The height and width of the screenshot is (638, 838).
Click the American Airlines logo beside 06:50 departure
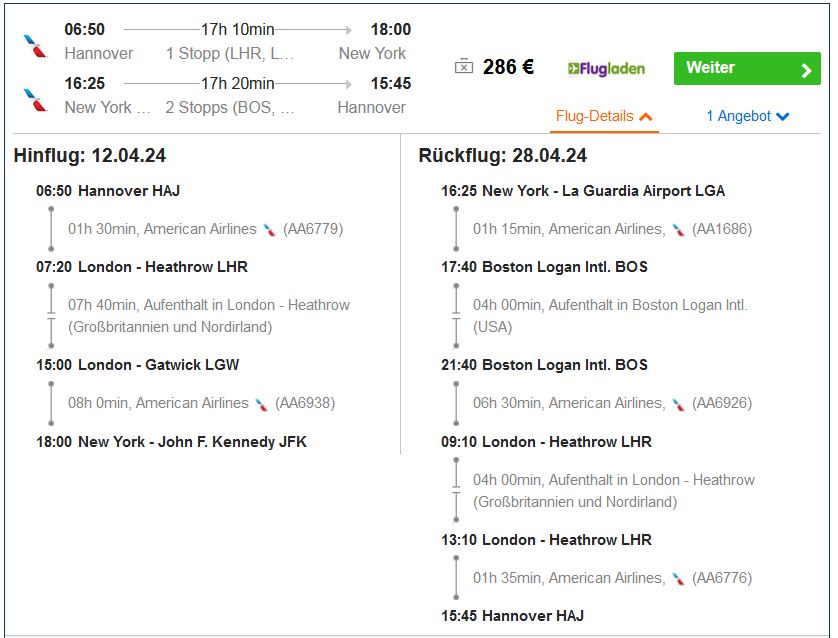pos(36,46)
